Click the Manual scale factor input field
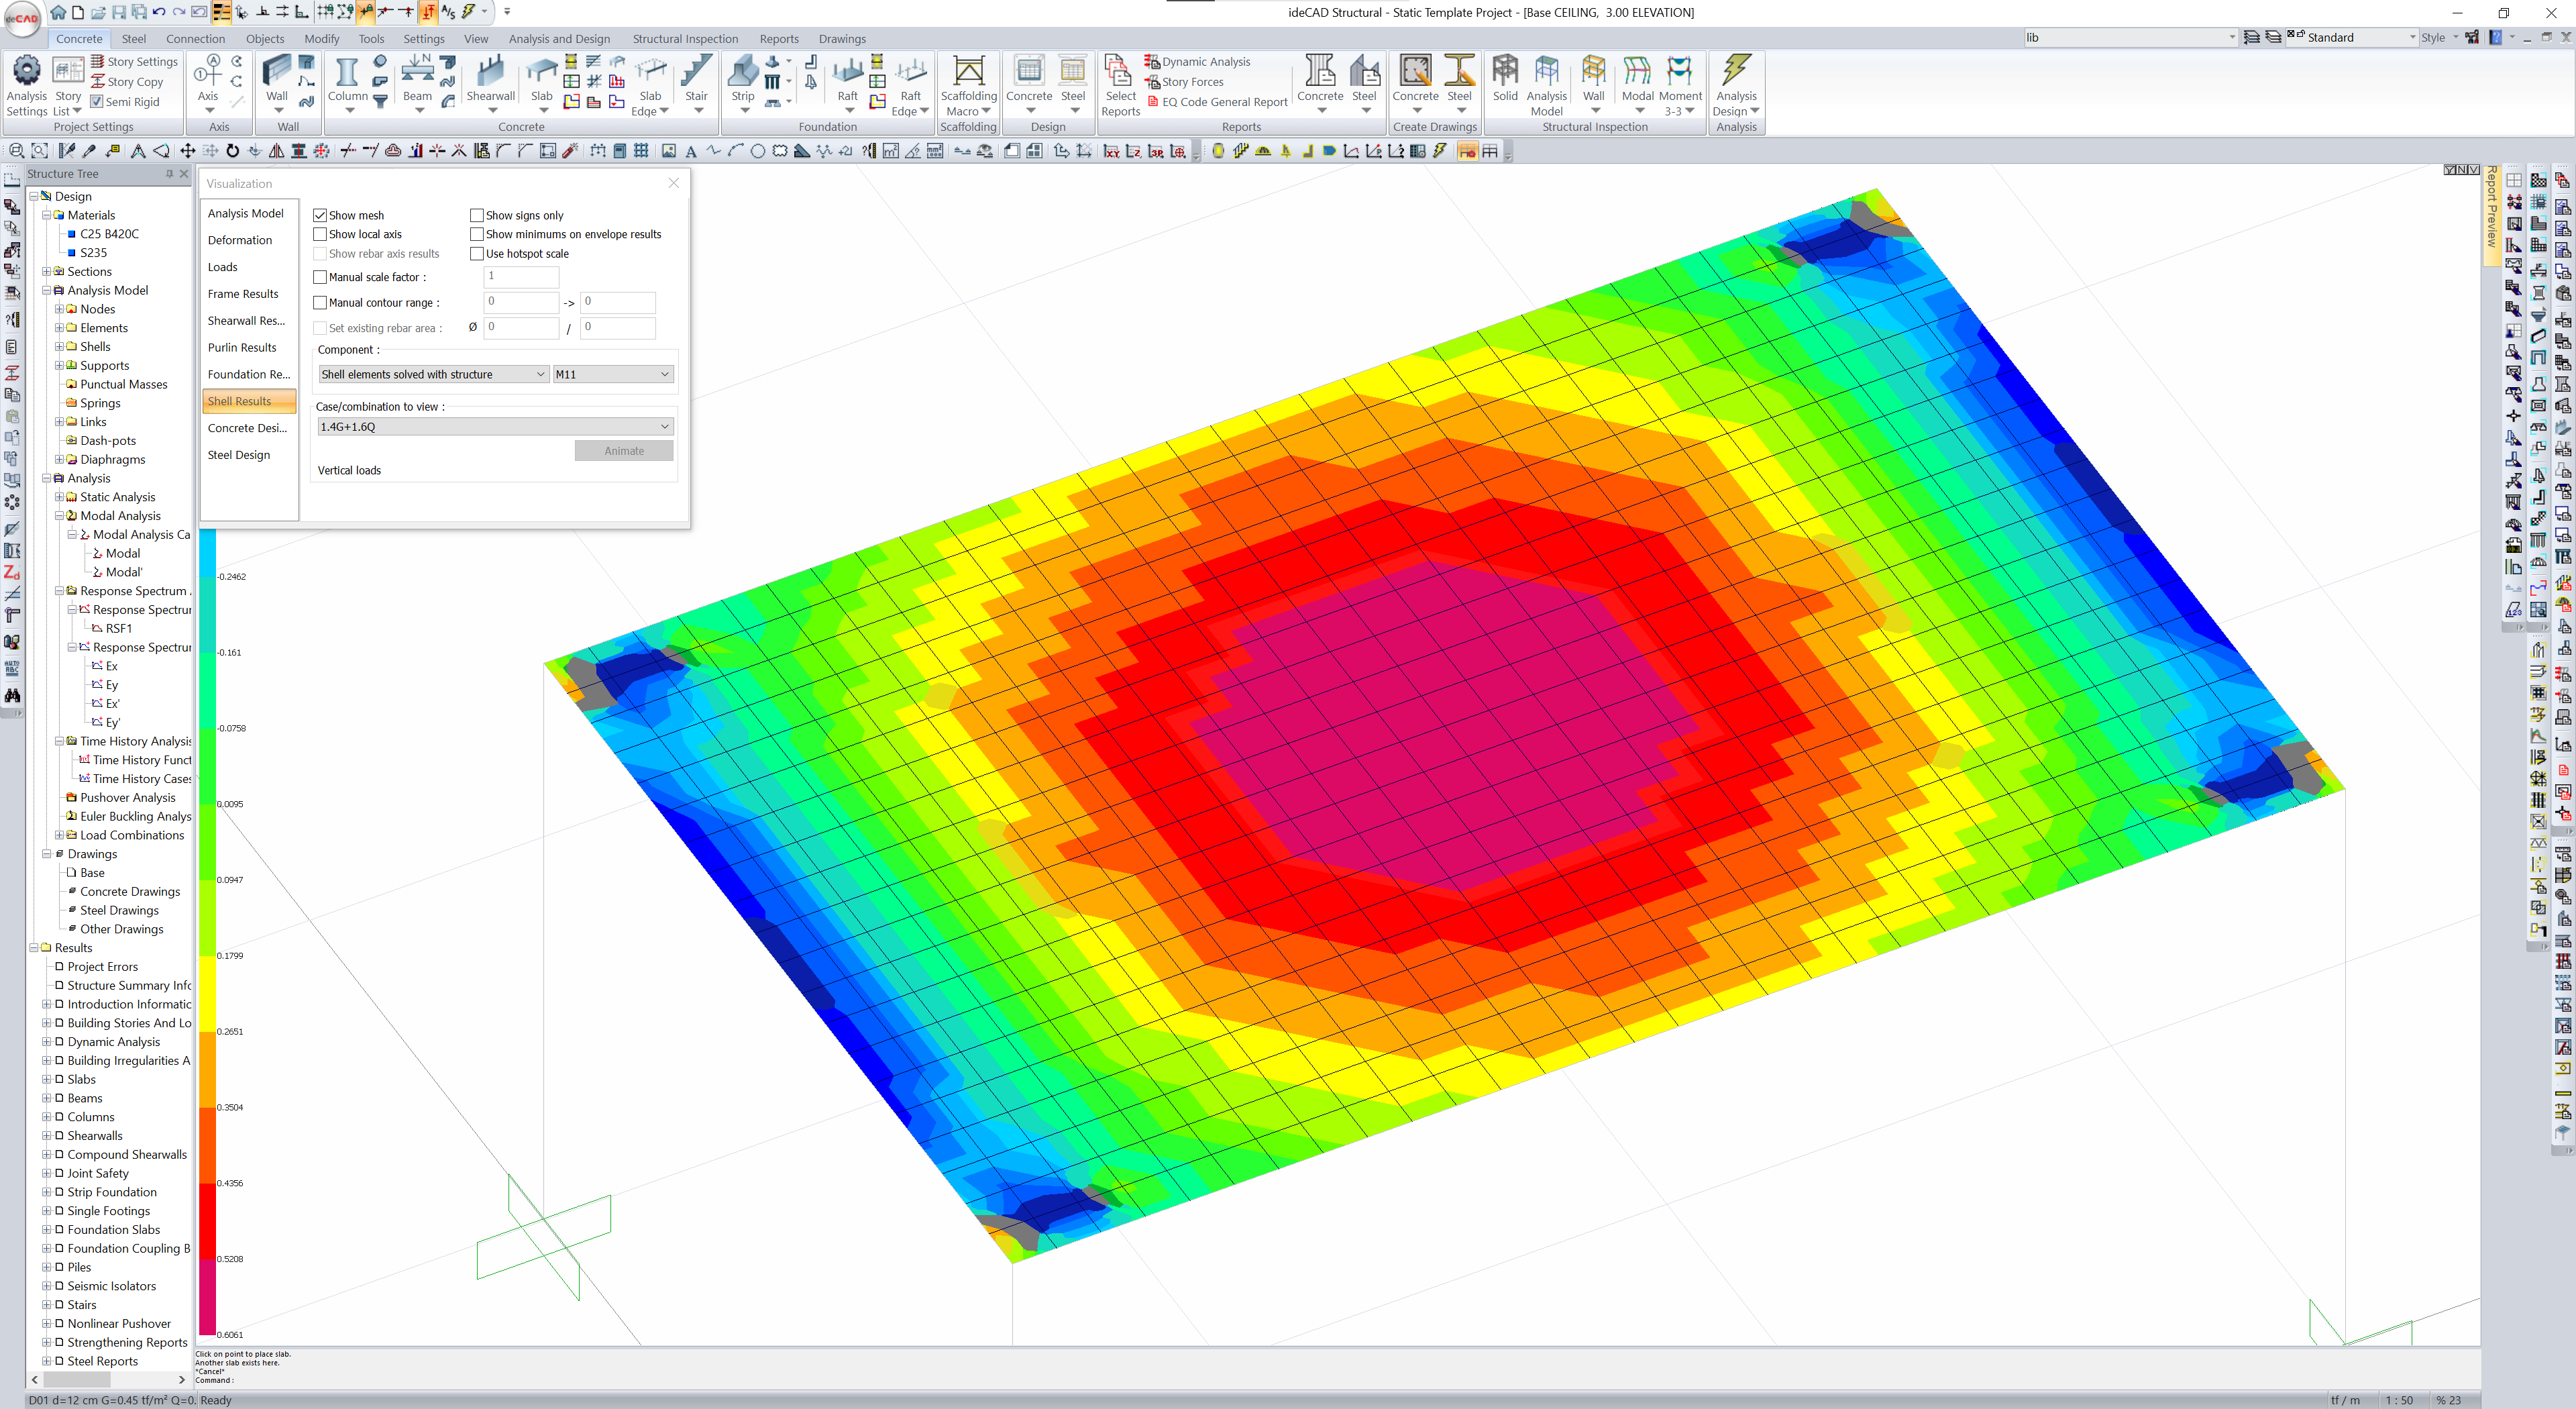The height and width of the screenshot is (1409, 2576). click(521, 277)
